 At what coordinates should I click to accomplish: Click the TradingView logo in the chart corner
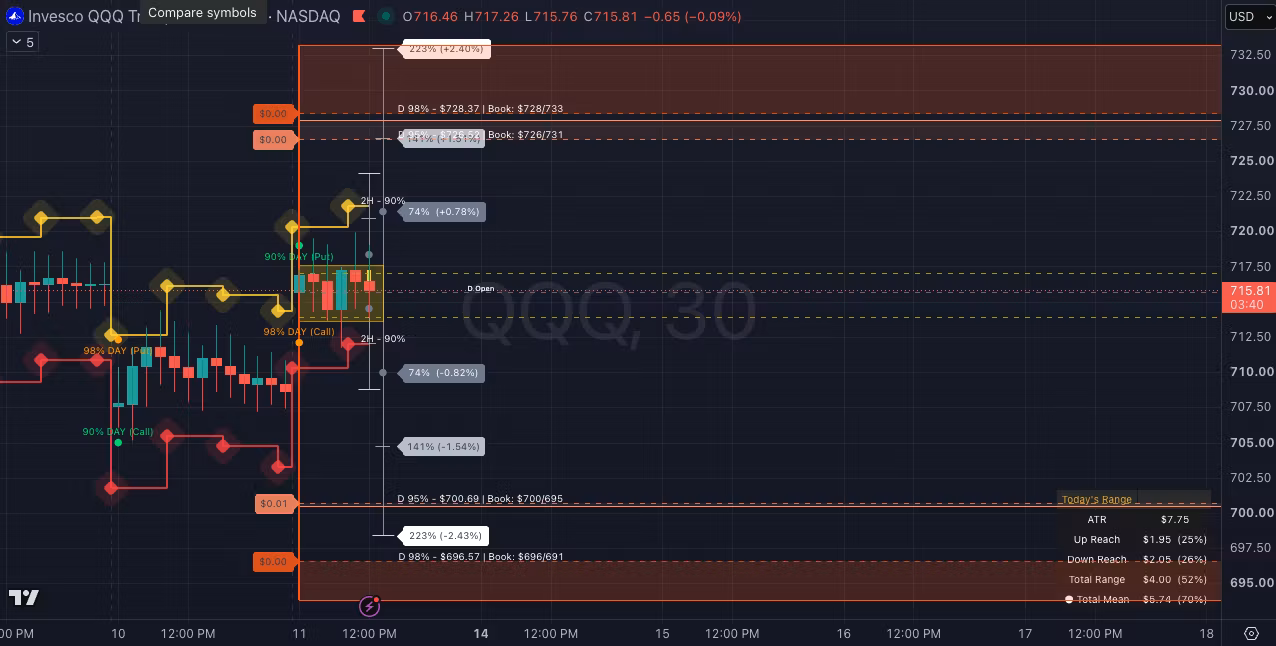coord(24,598)
